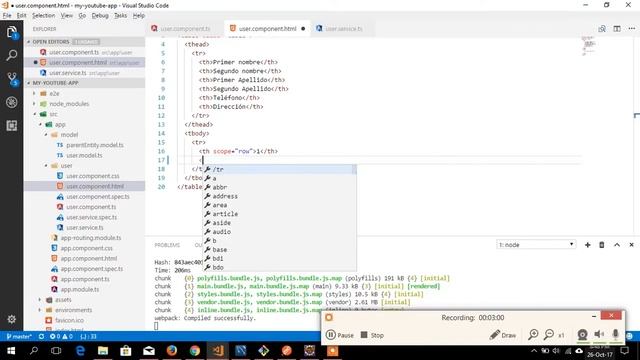Select article suggestion in autocomplete list
This screenshot has width=640, height=360.
tap(280, 214)
